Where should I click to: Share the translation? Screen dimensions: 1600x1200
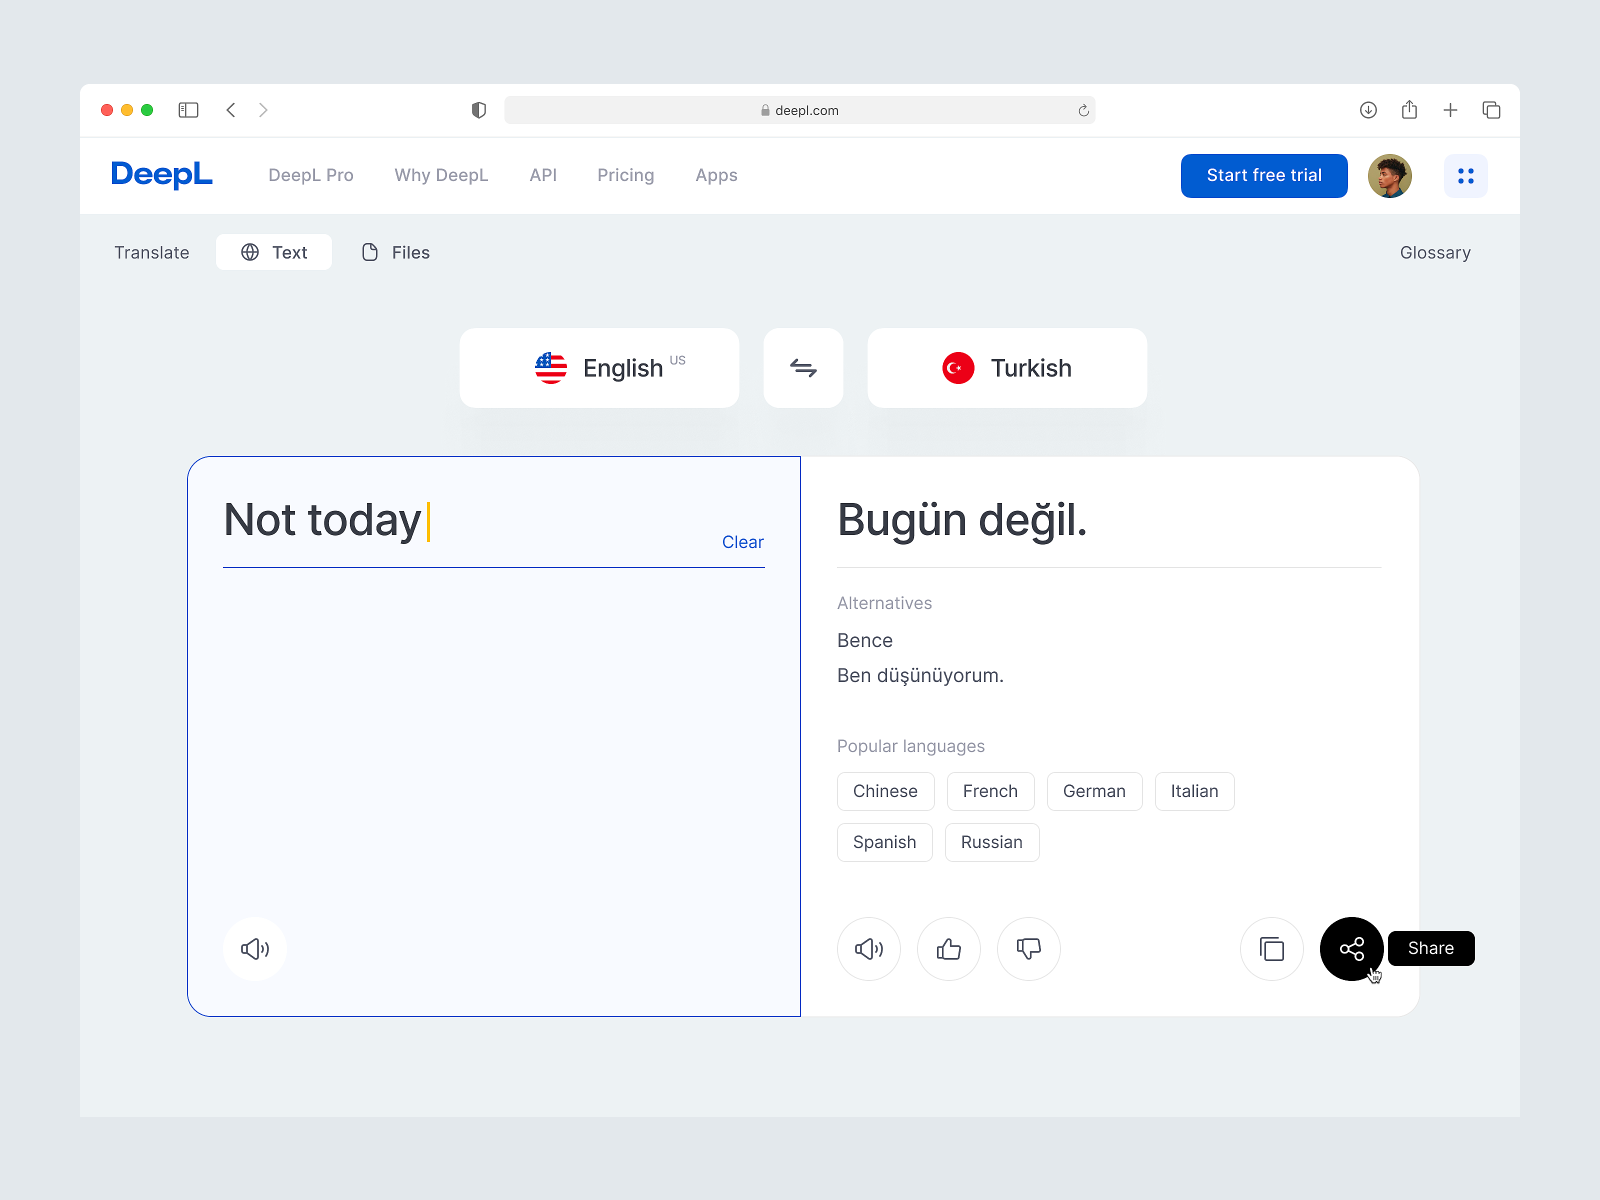pyautogui.click(x=1351, y=949)
